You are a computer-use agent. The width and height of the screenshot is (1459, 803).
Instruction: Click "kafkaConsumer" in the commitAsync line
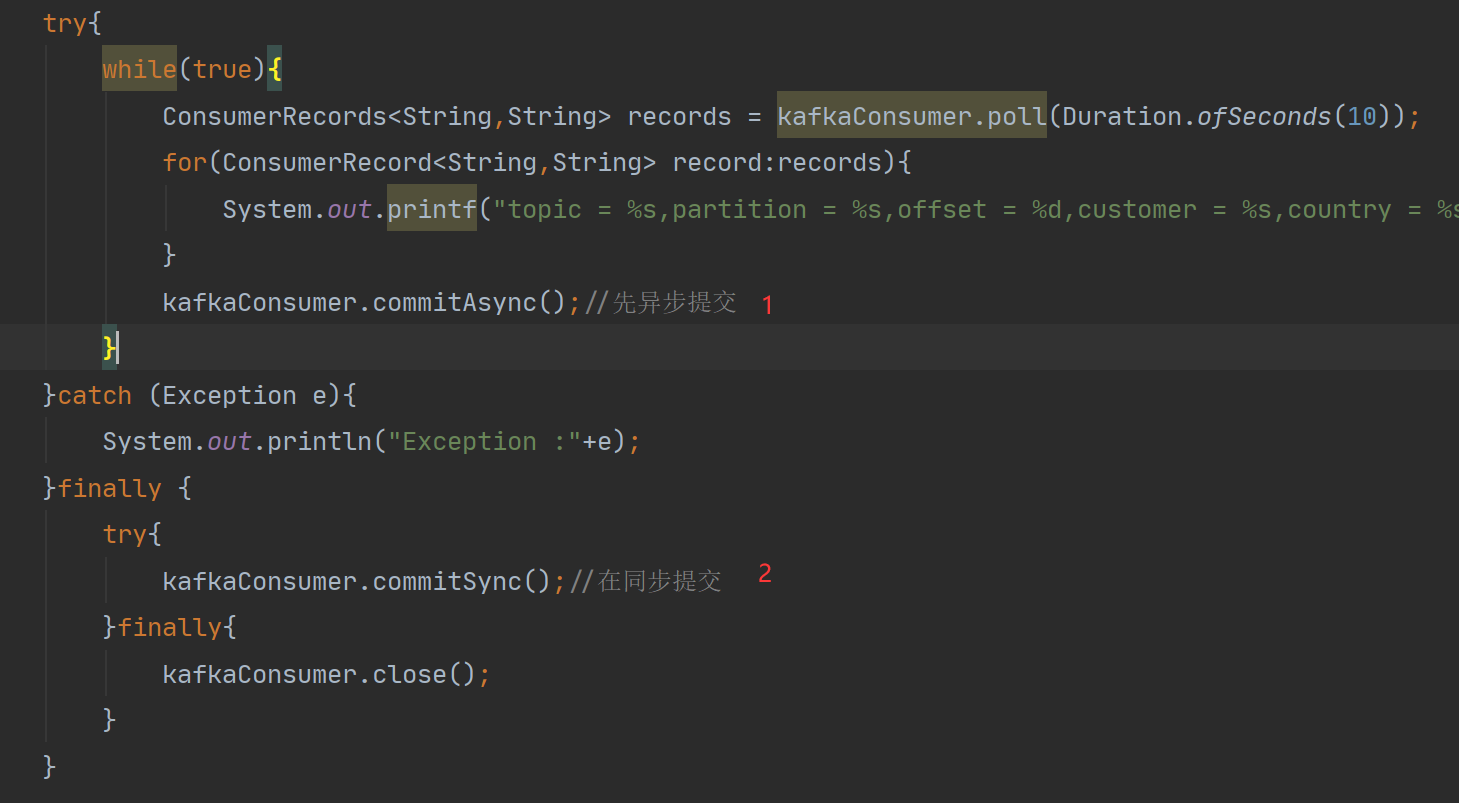260,302
